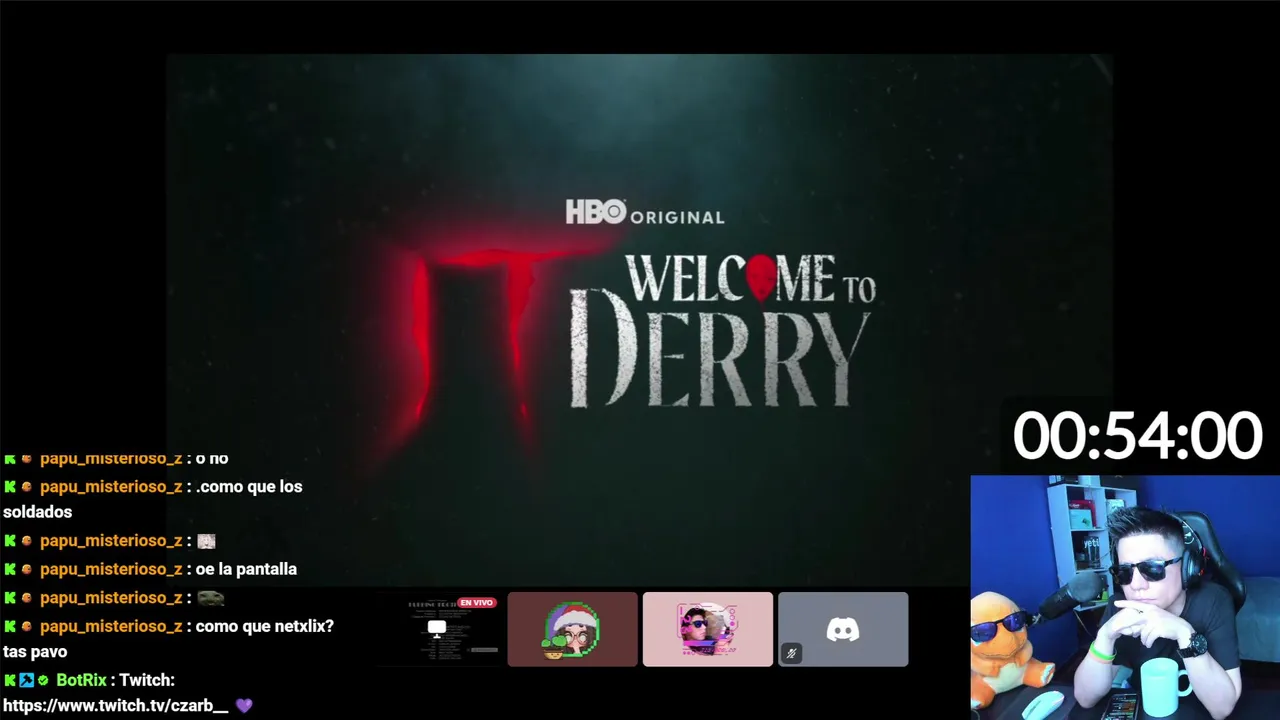Click the purple heart emoji after the Twitch link
Screen dimensions: 1280x720
click(x=244, y=705)
